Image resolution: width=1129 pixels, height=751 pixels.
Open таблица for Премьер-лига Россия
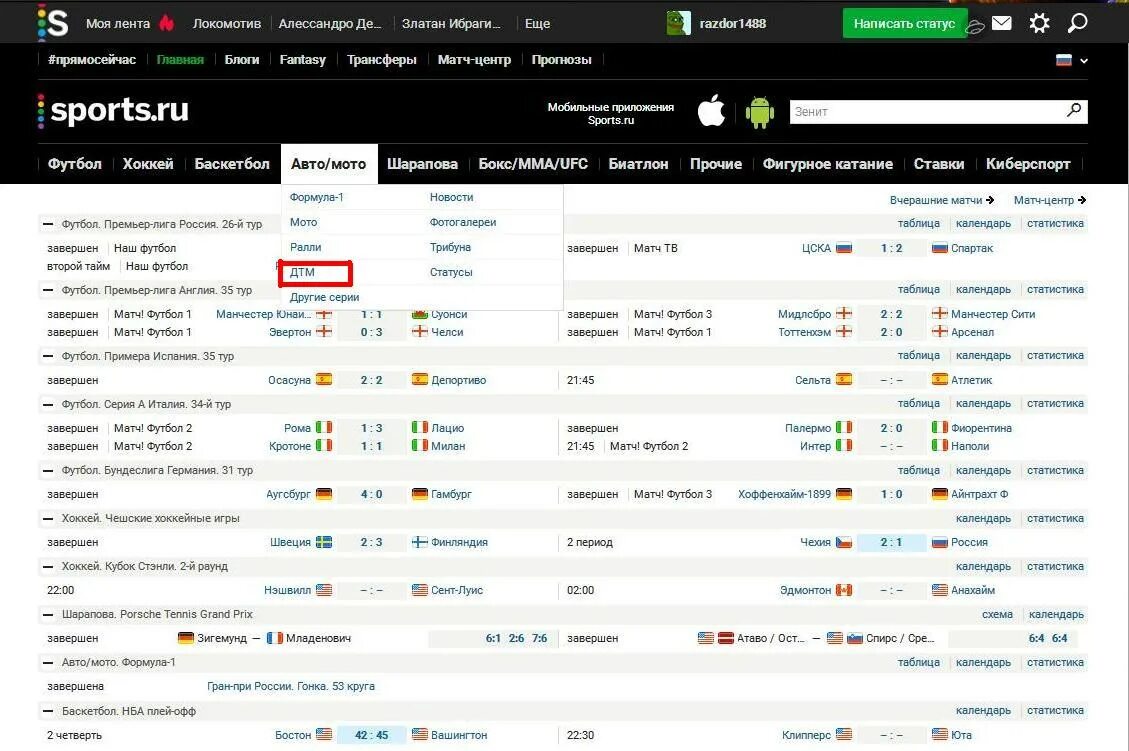(x=918, y=224)
